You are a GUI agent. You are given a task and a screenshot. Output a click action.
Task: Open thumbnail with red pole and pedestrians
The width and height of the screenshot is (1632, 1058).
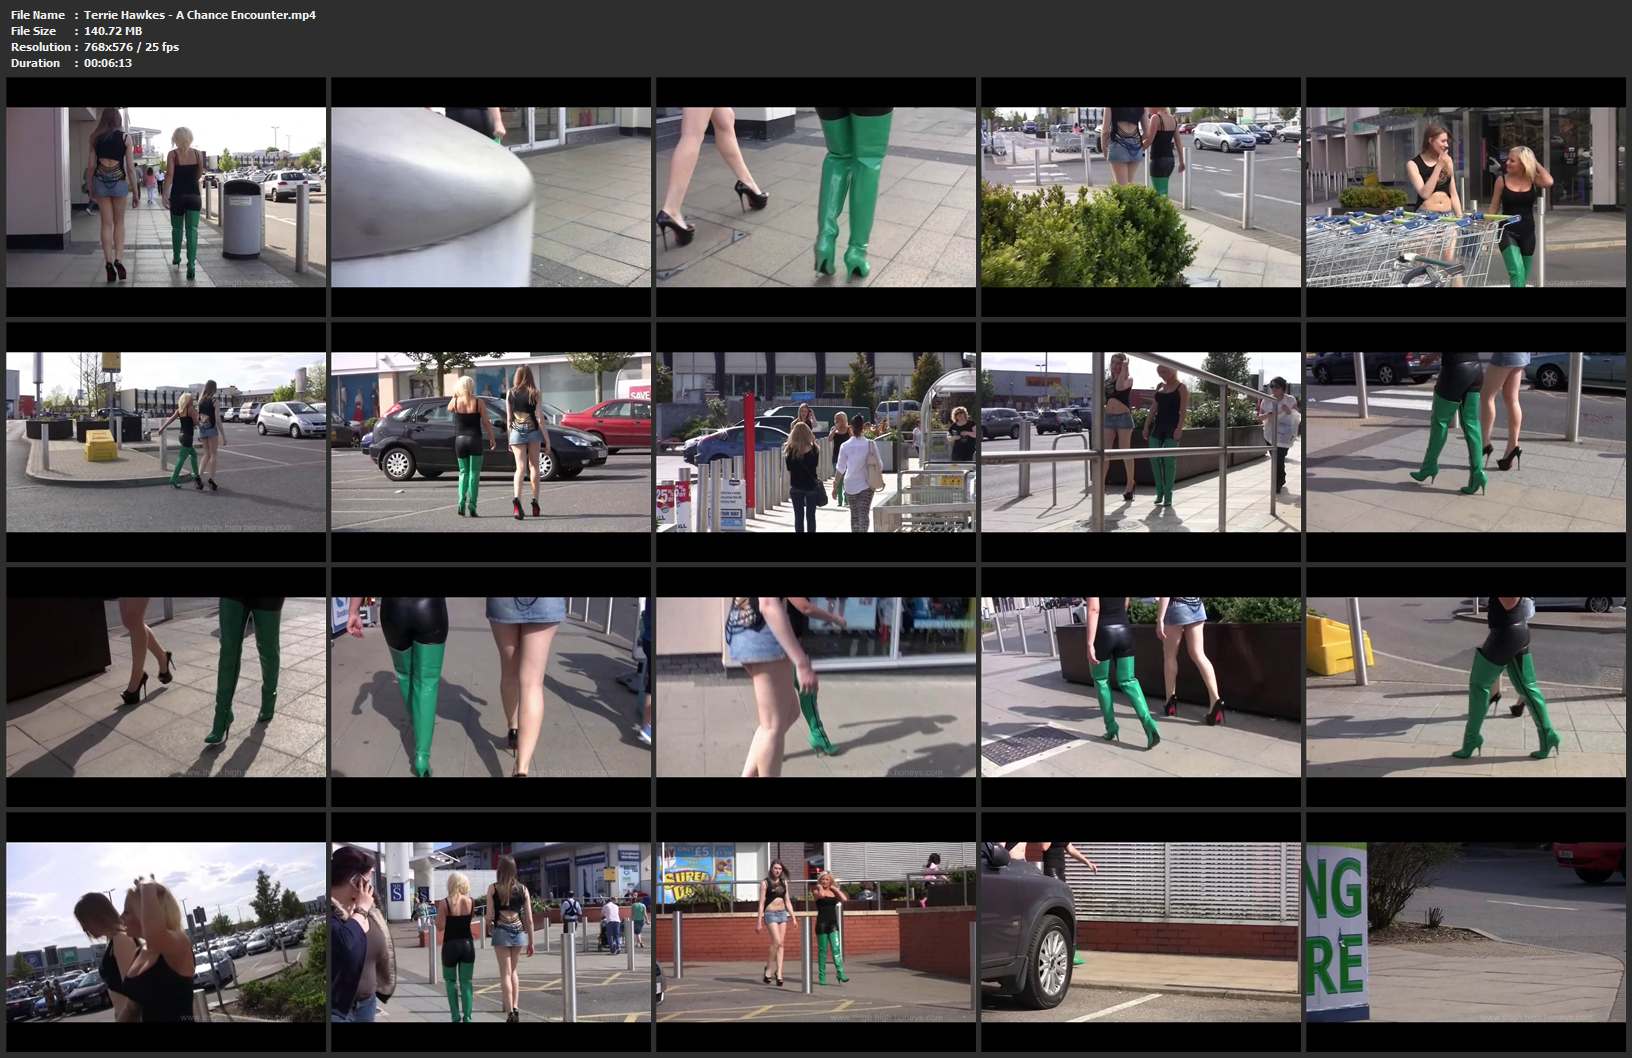point(816,442)
